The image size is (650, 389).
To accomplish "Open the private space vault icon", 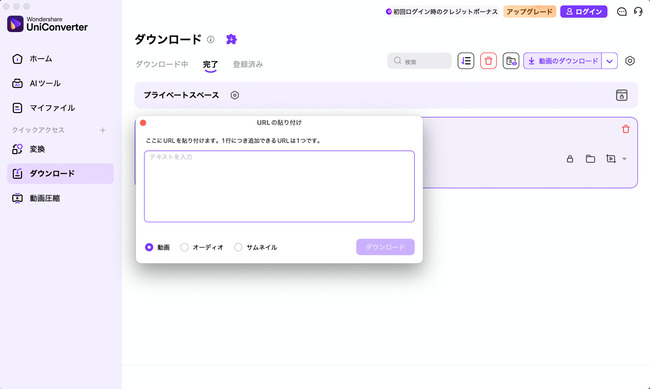I will click(621, 95).
